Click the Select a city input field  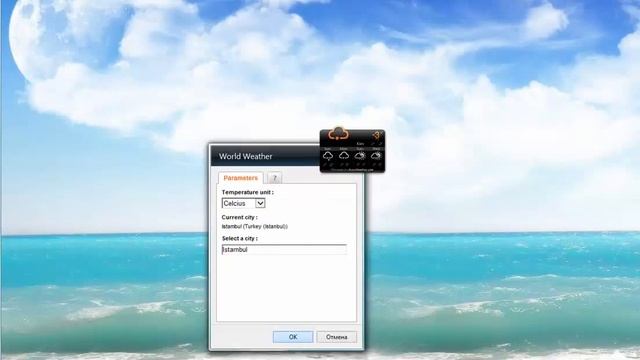coord(284,249)
